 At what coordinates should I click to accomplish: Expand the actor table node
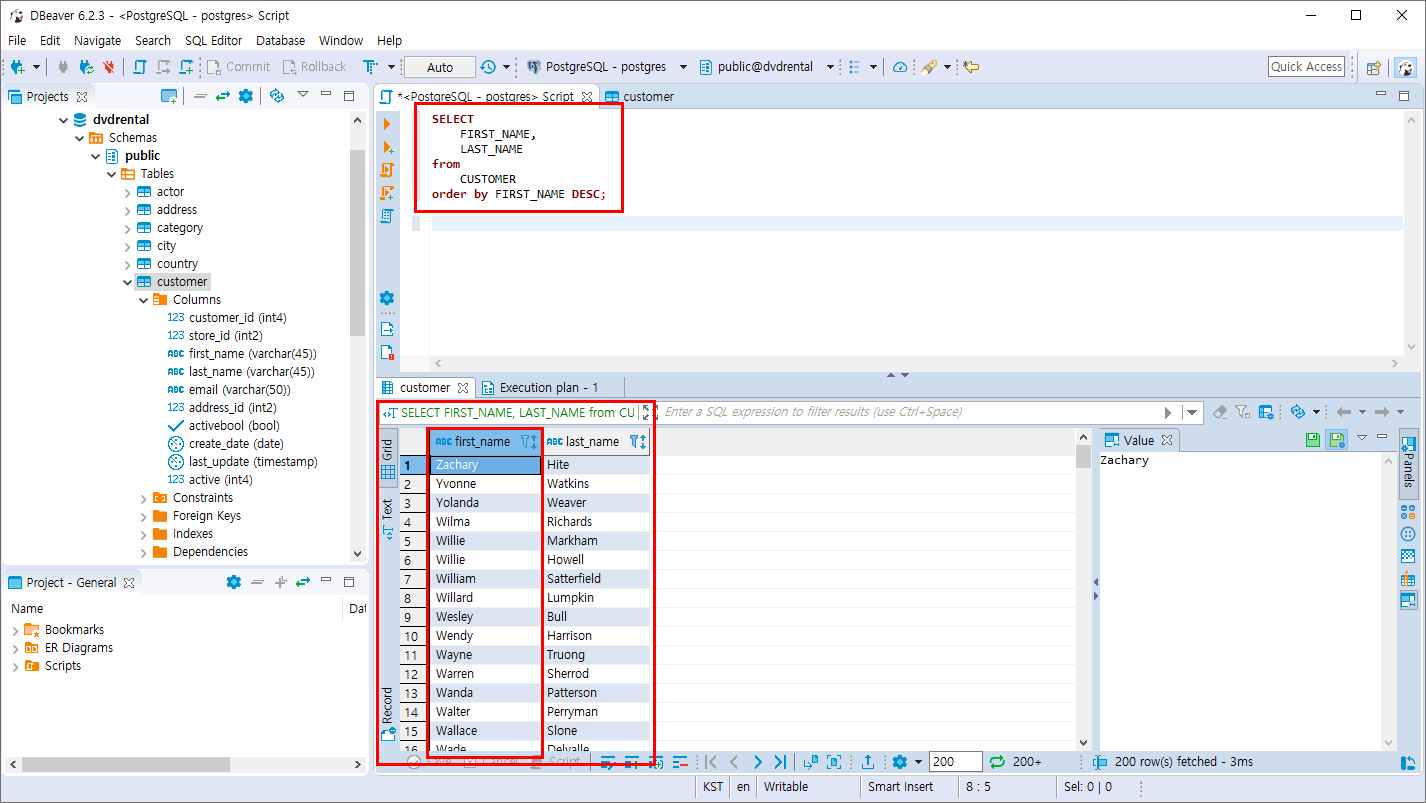127,192
